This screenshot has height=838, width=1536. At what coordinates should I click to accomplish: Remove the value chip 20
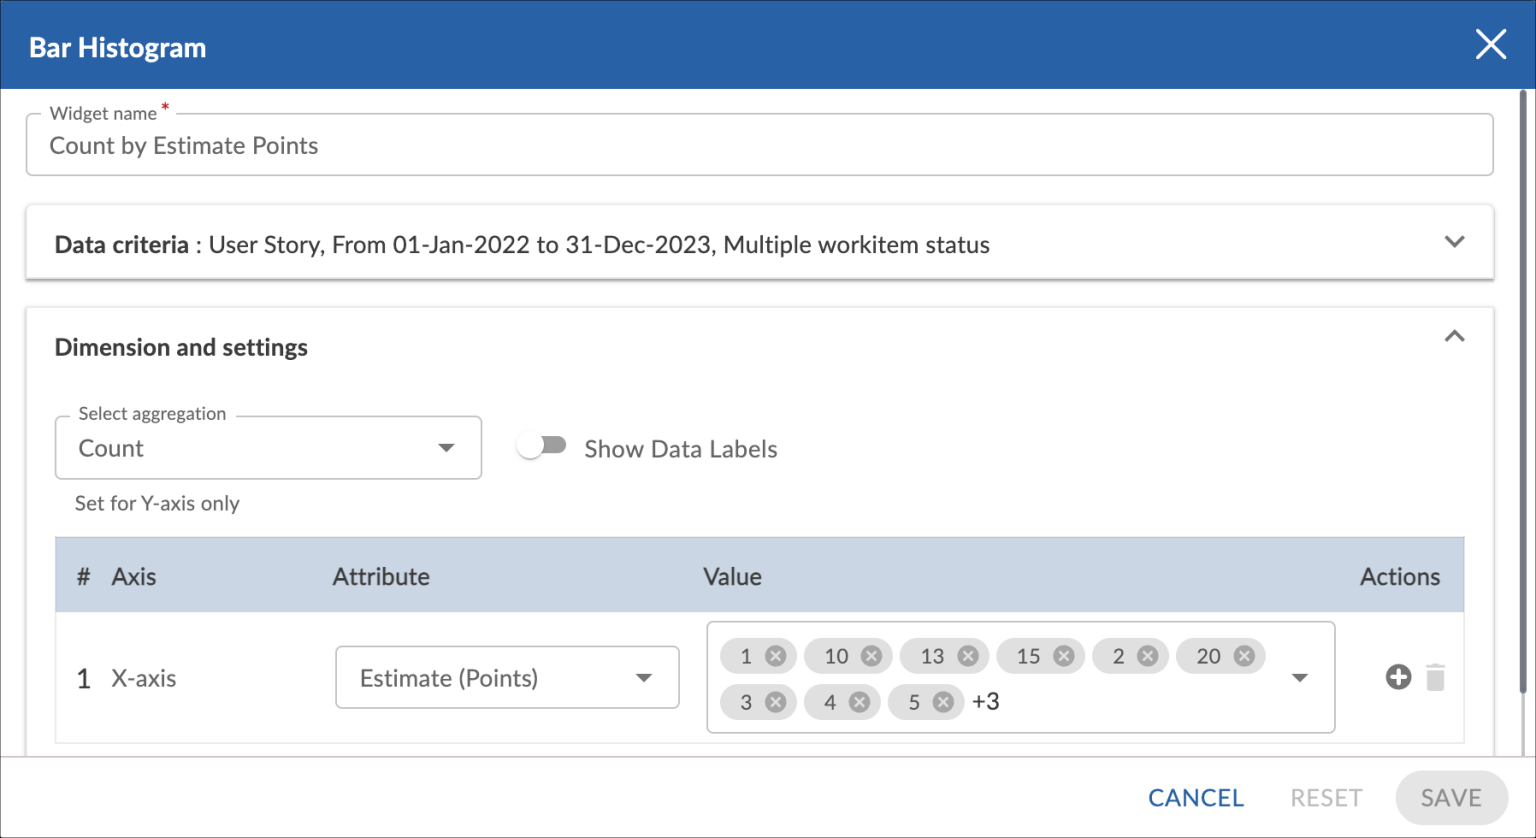[x=1243, y=656]
